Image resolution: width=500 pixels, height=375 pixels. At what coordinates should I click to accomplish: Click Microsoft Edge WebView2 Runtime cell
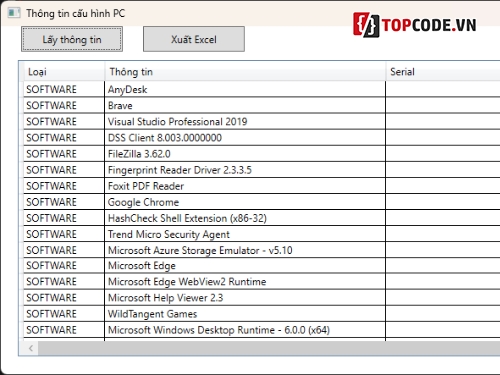tap(245, 282)
